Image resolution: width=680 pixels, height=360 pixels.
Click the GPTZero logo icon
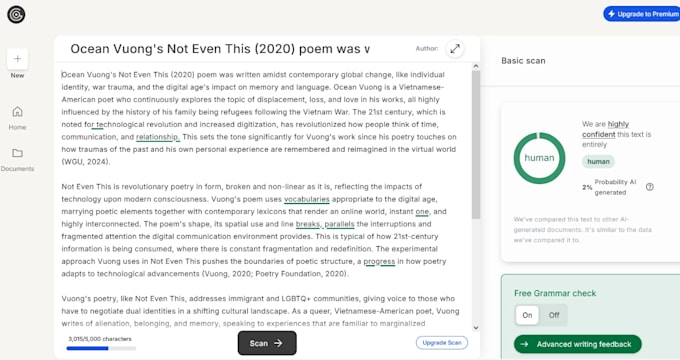[x=16, y=14]
